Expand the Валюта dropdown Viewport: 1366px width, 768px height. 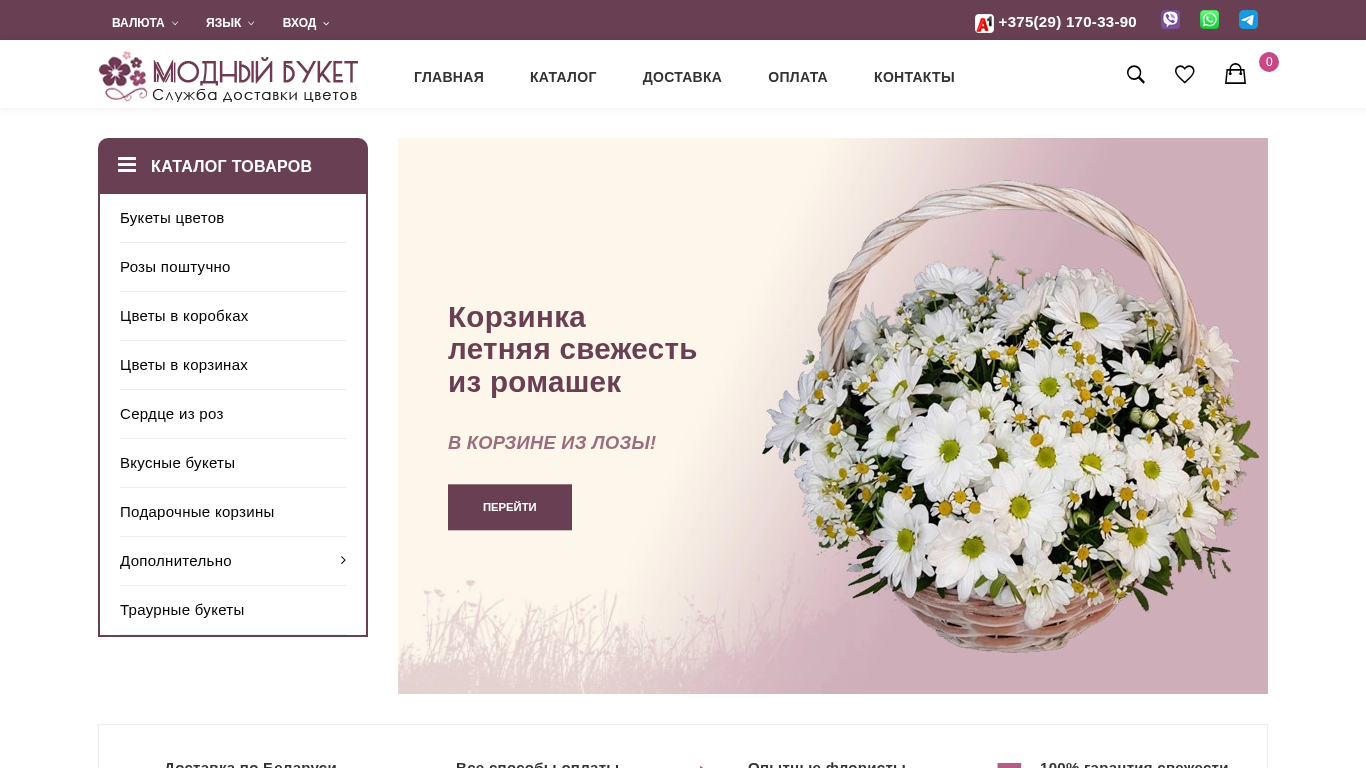click(x=145, y=22)
